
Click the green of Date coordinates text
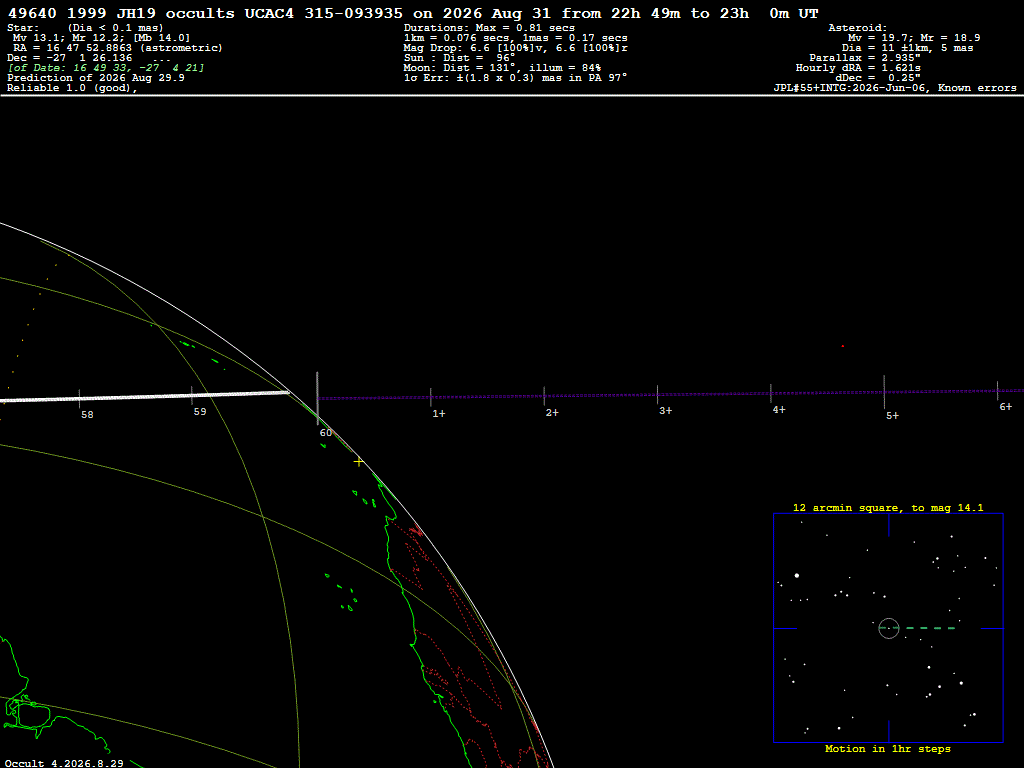(x=106, y=68)
